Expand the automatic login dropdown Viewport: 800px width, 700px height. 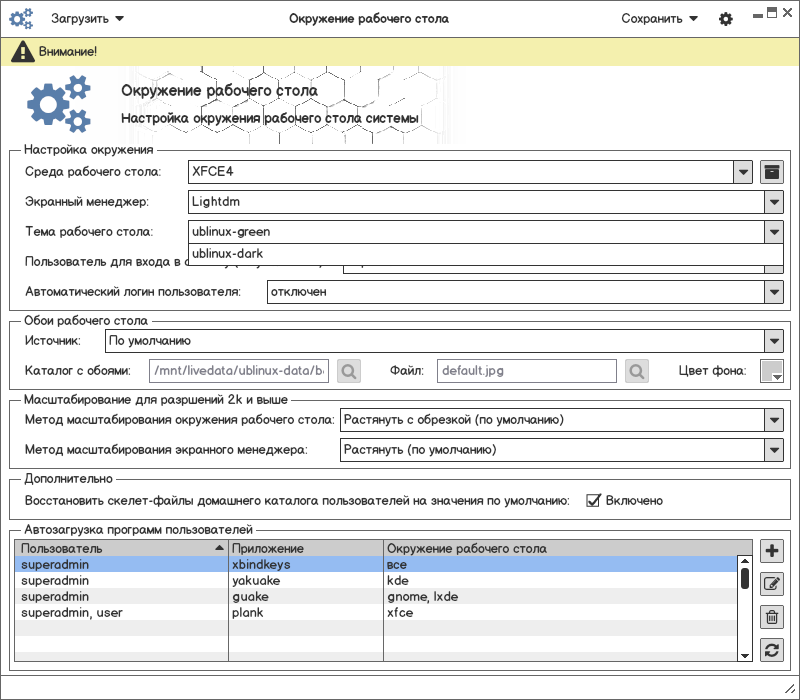point(773,292)
